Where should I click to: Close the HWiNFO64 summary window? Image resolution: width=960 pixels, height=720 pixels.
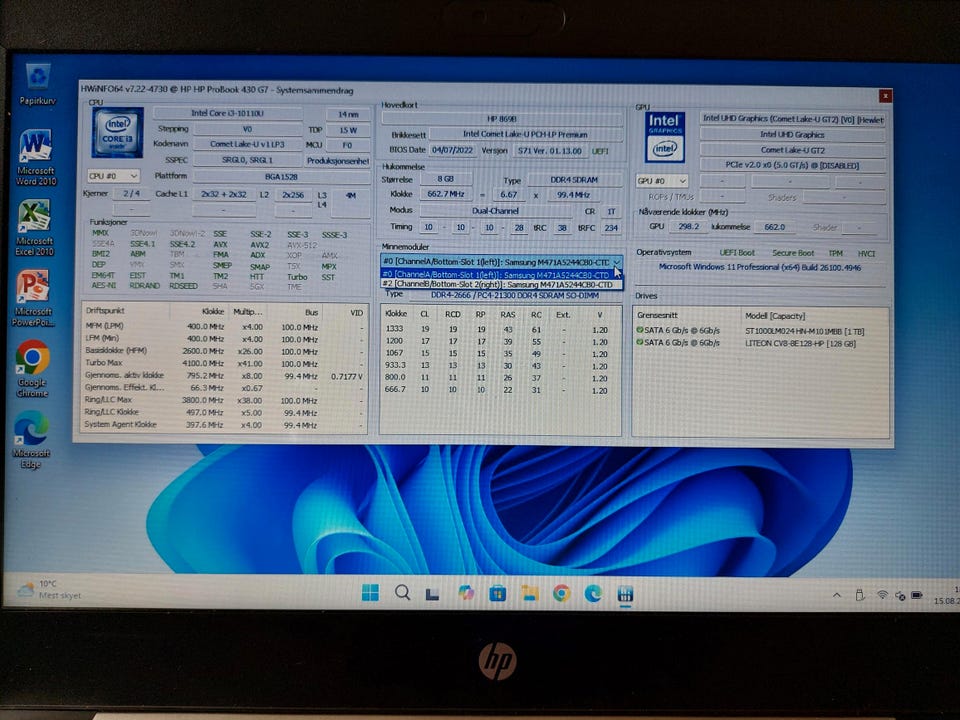(885, 96)
